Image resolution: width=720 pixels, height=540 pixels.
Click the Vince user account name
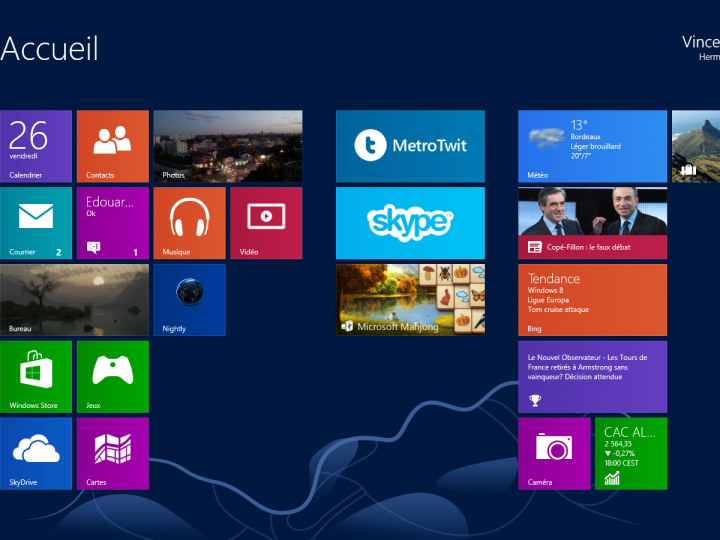click(701, 42)
